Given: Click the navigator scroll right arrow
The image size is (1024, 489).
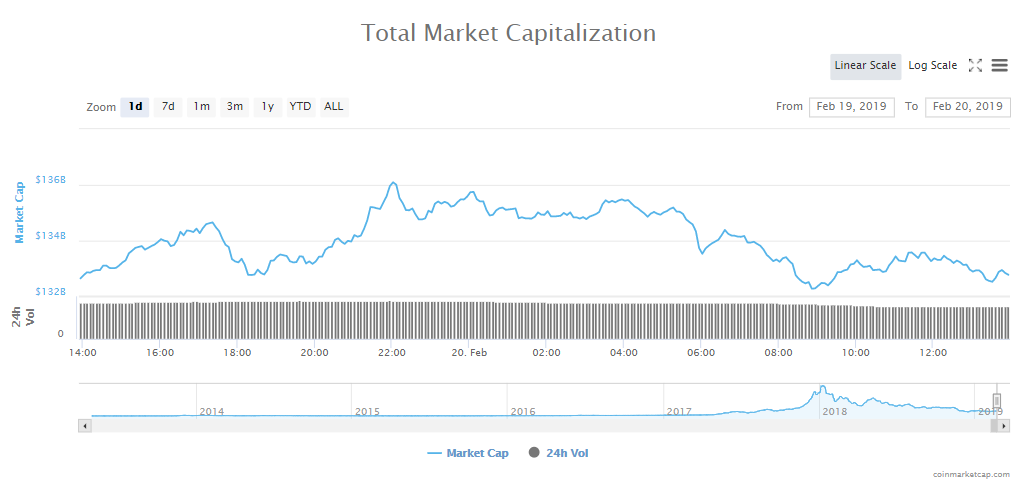Looking at the screenshot, I should [x=1003, y=426].
